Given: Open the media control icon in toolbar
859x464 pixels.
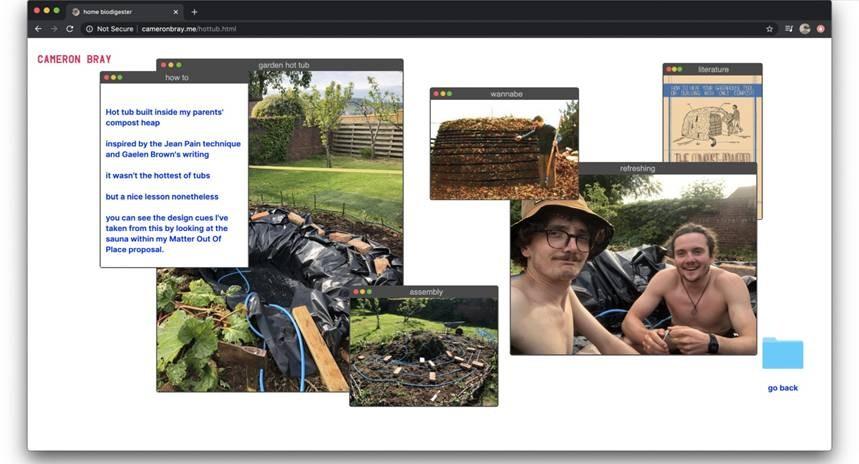Looking at the screenshot, I should pyautogui.click(x=789, y=29).
